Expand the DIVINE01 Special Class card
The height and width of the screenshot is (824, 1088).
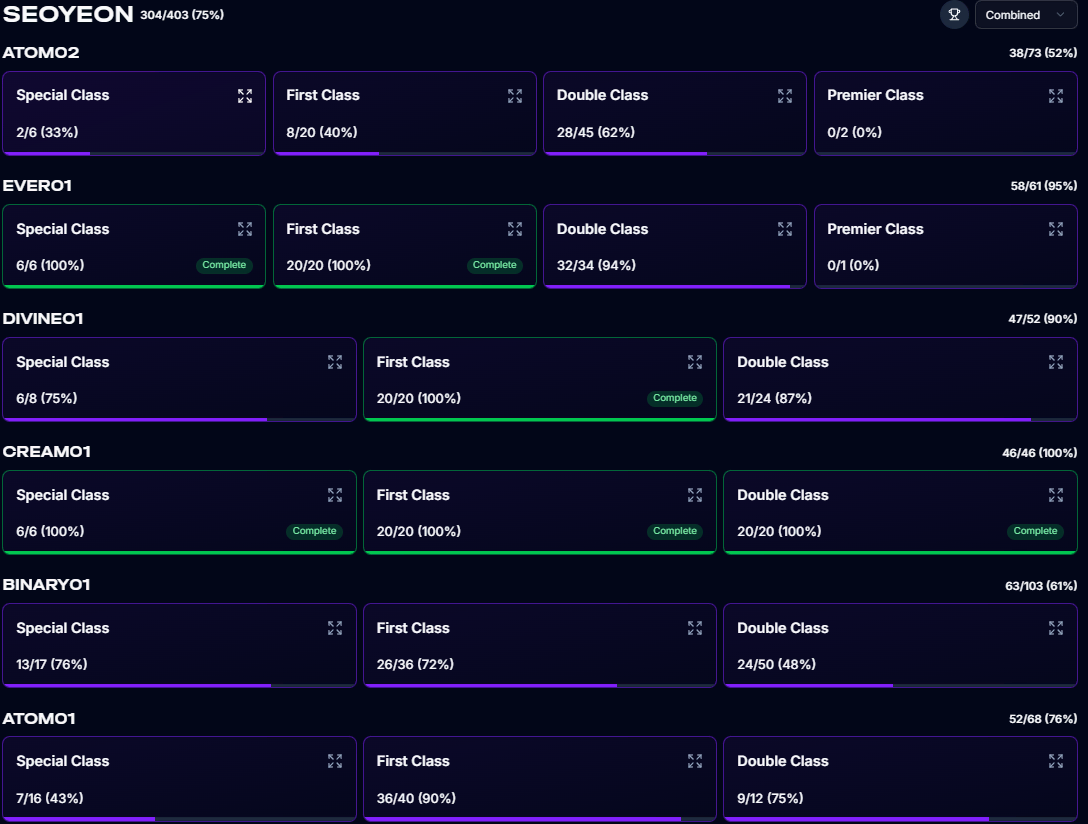tap(335, 362)
